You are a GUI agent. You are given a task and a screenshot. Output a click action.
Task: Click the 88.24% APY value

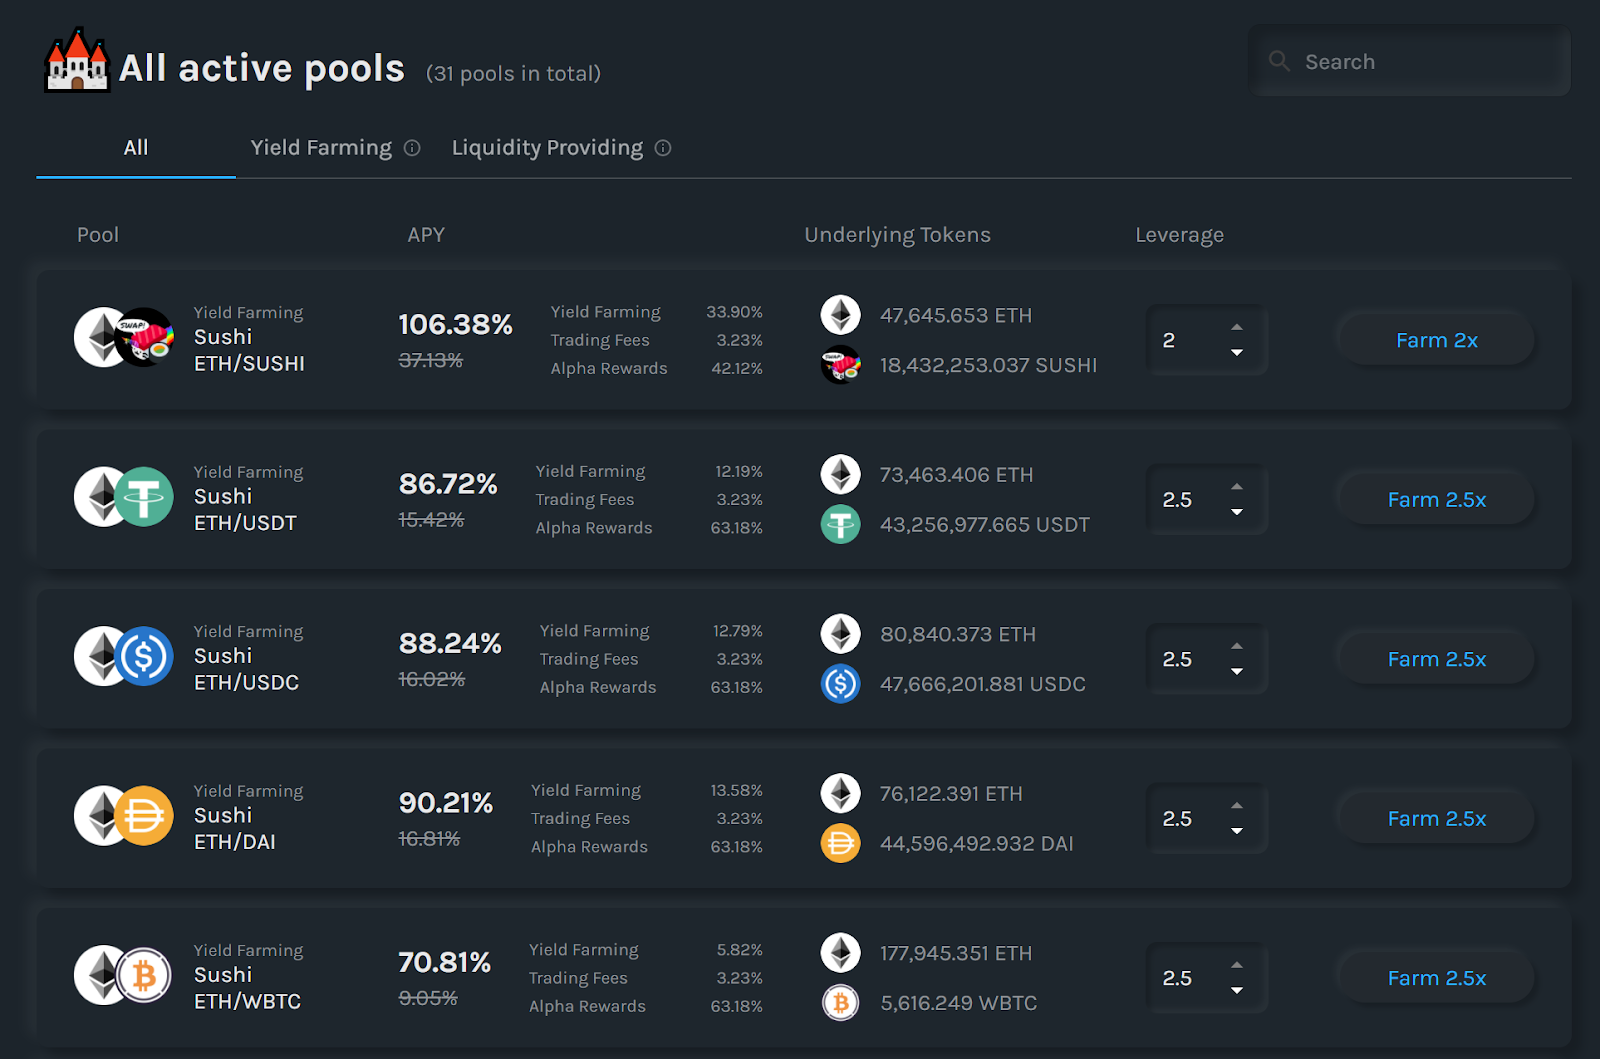[450, 643]
